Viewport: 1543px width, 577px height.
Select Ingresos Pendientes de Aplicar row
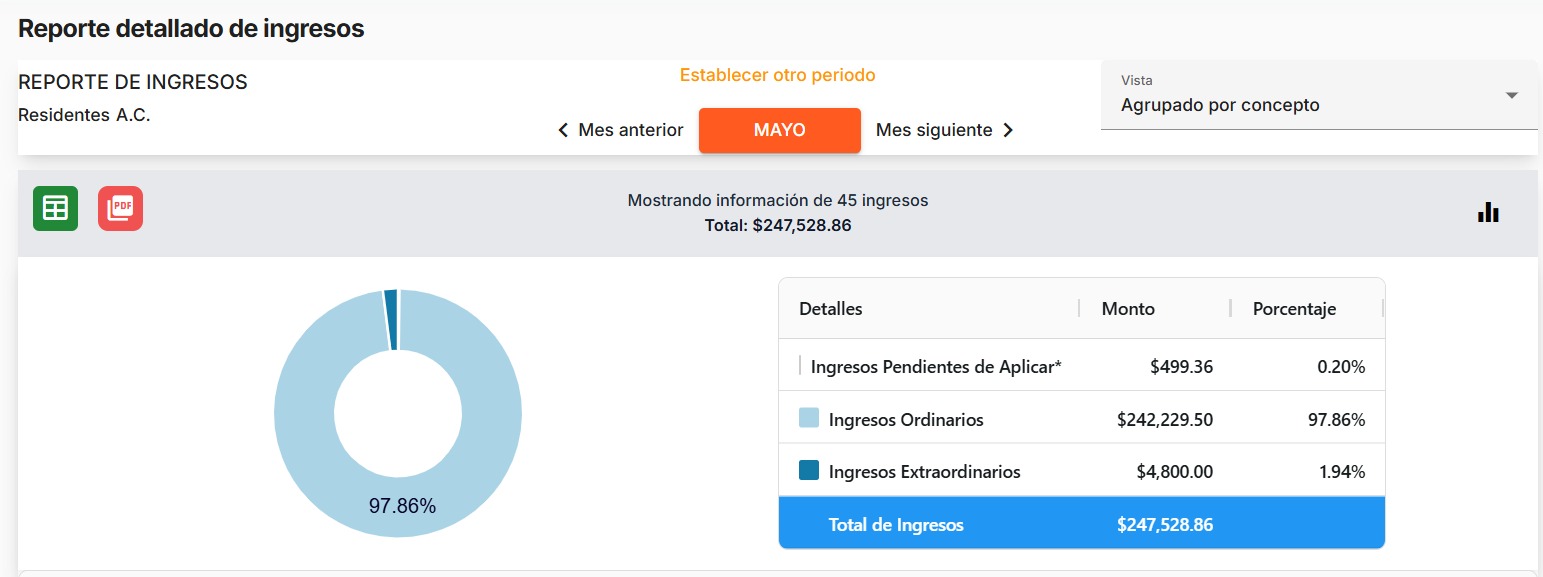(x=935, y=367)
